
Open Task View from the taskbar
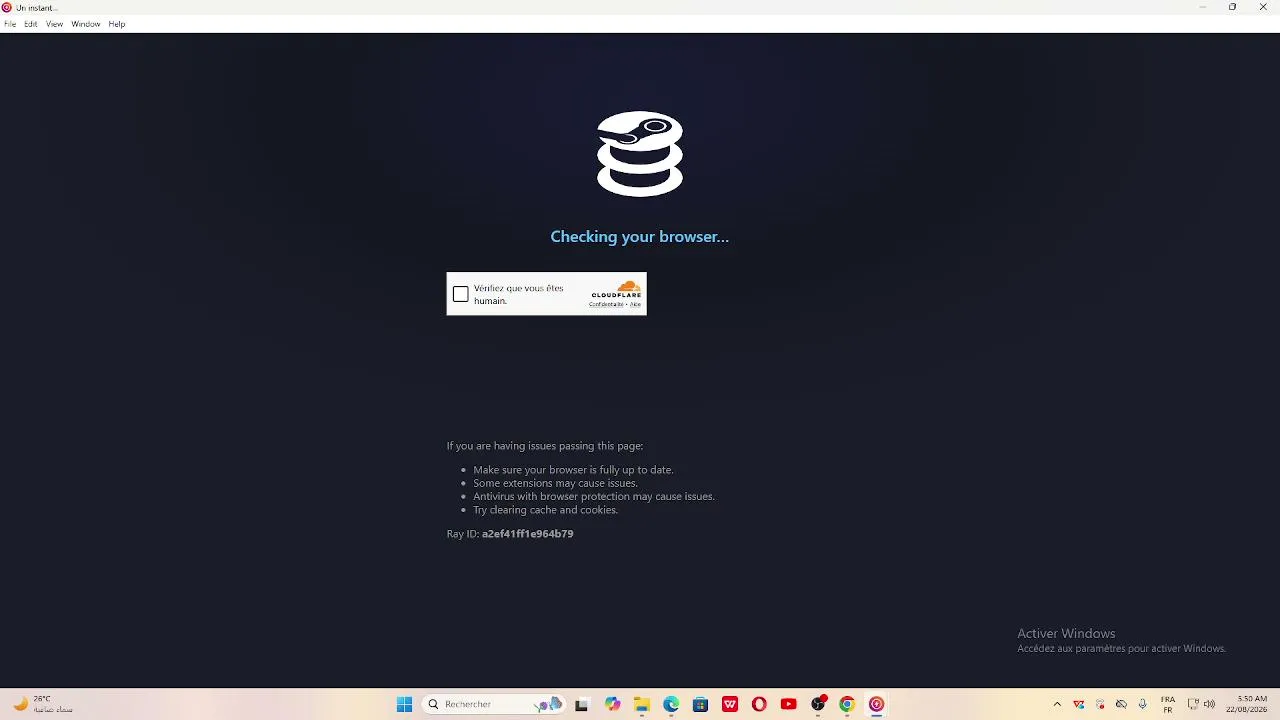[x=581, y=704]
